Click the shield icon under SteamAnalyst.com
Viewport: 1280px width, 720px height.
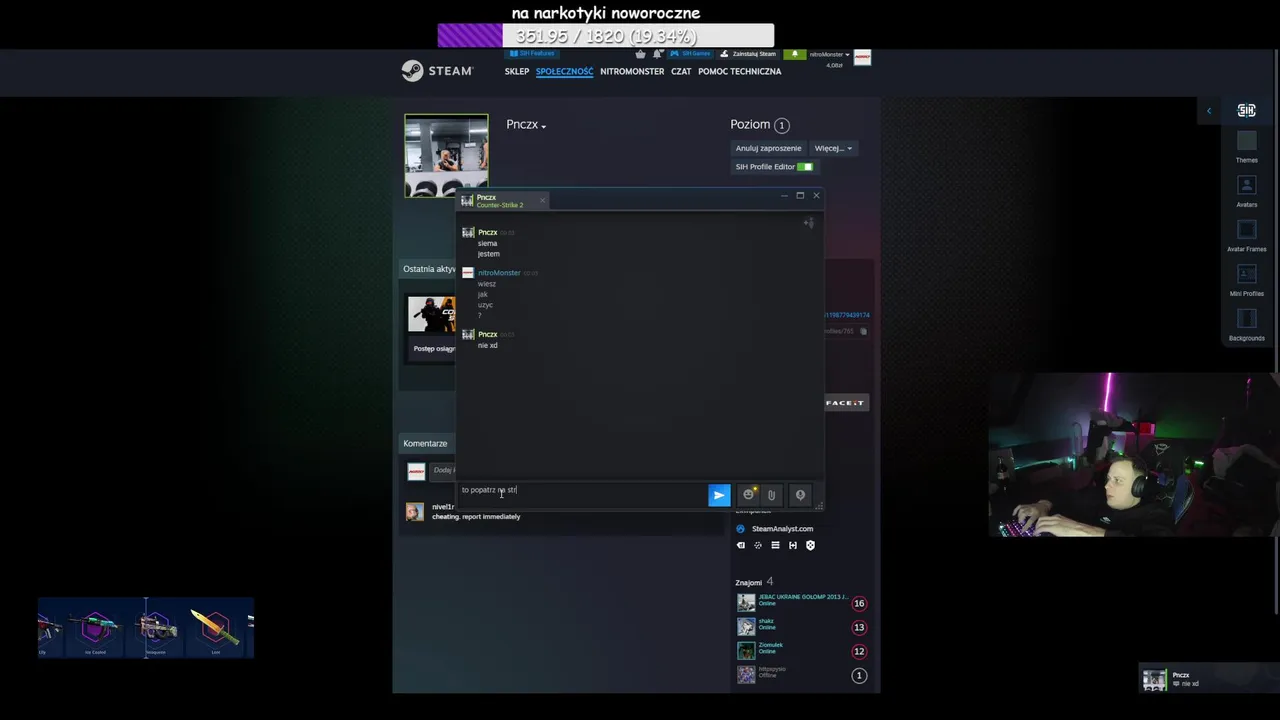[x=810, y=546]
